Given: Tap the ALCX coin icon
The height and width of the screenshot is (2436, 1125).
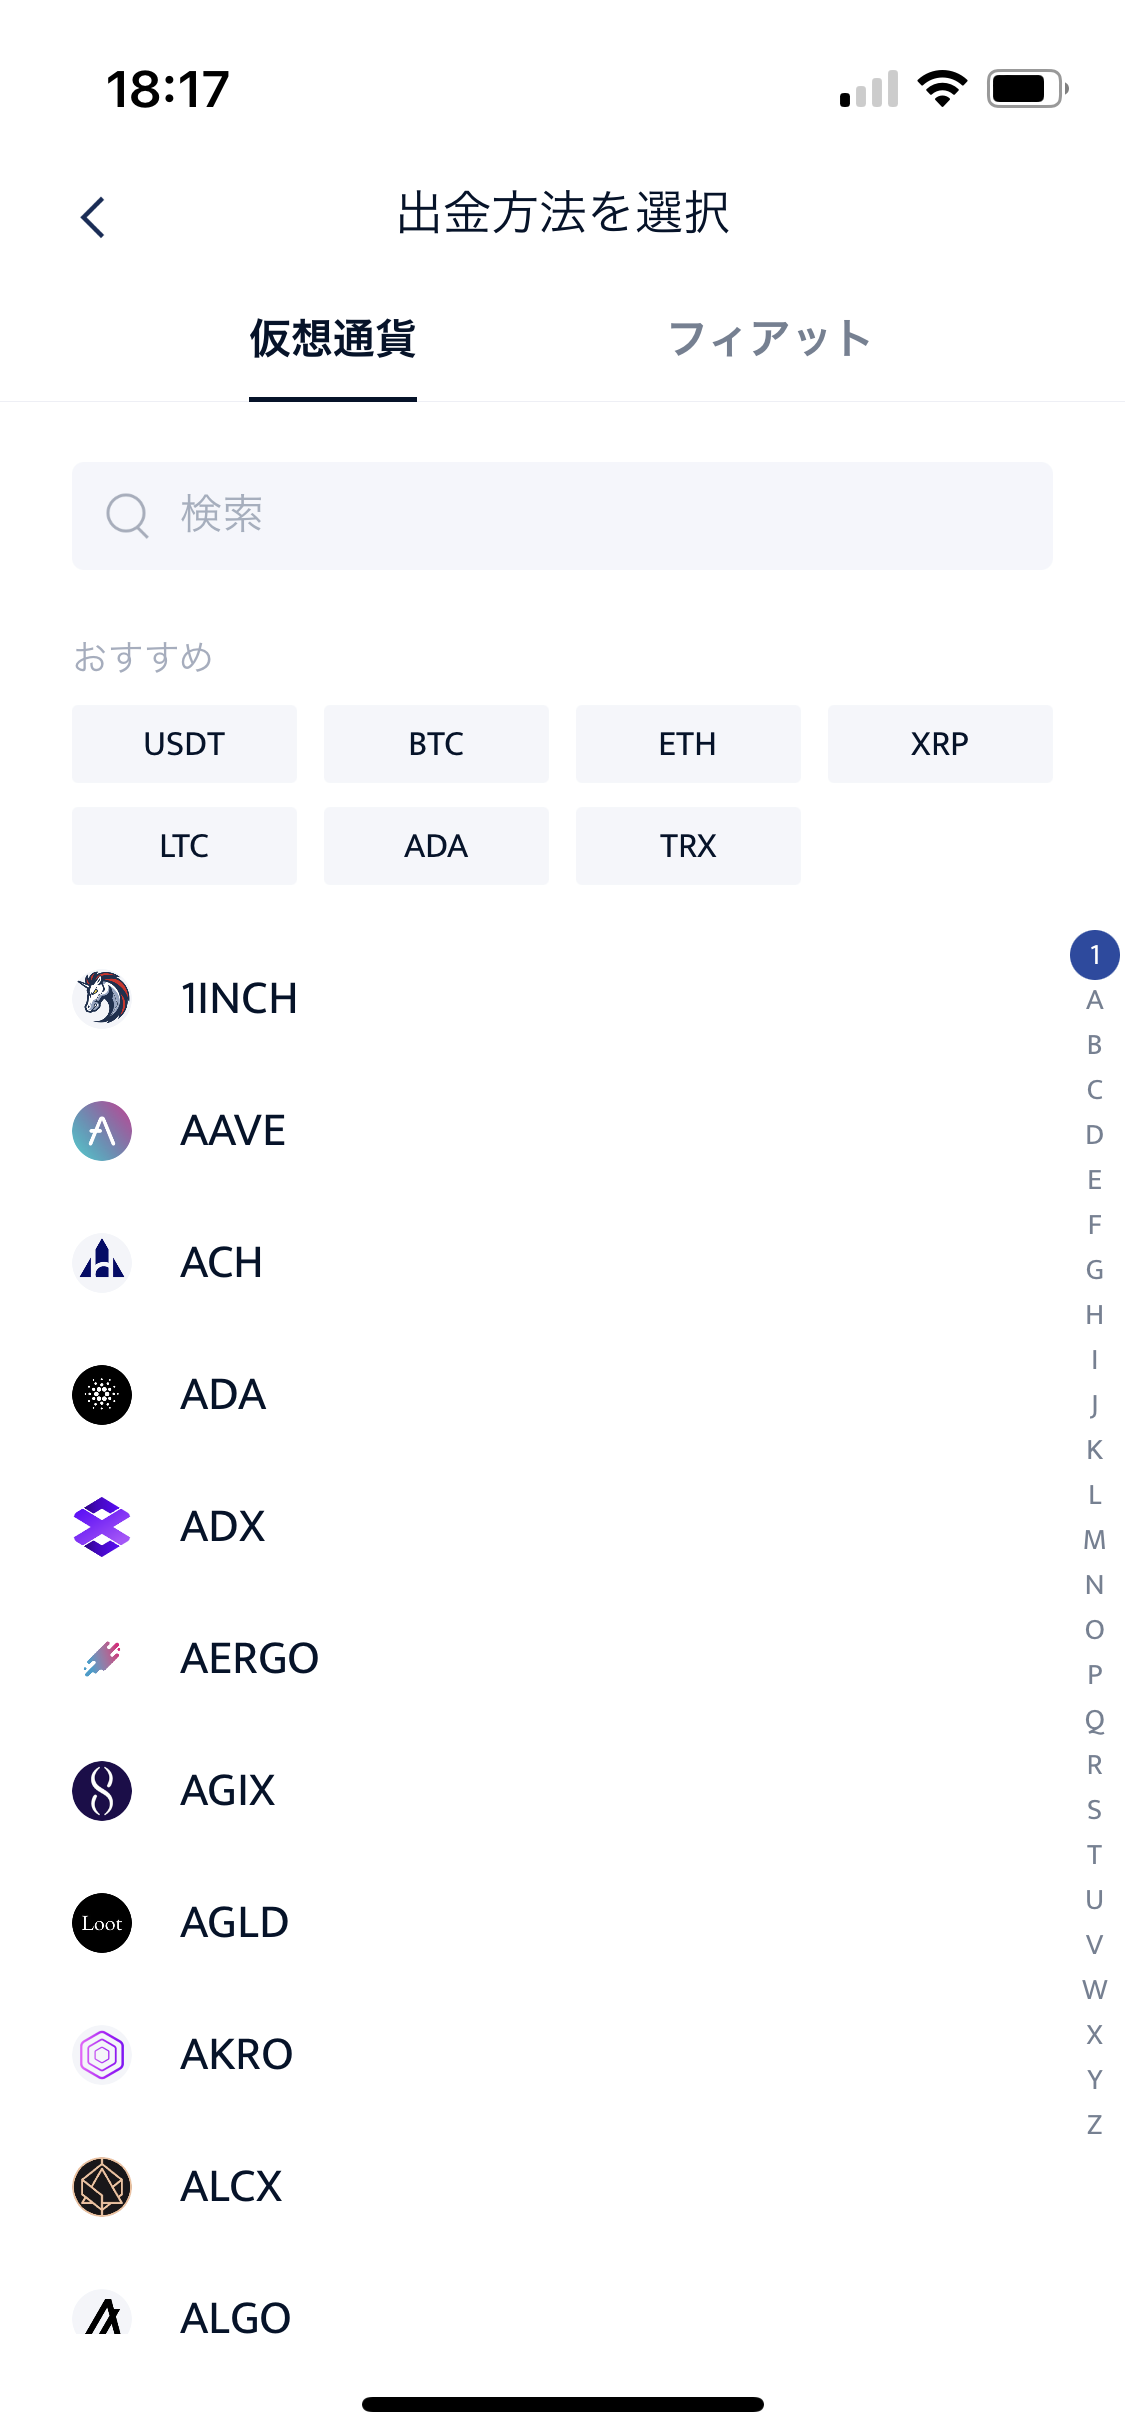Looking at the screenshot, I should pos(102,2186).
